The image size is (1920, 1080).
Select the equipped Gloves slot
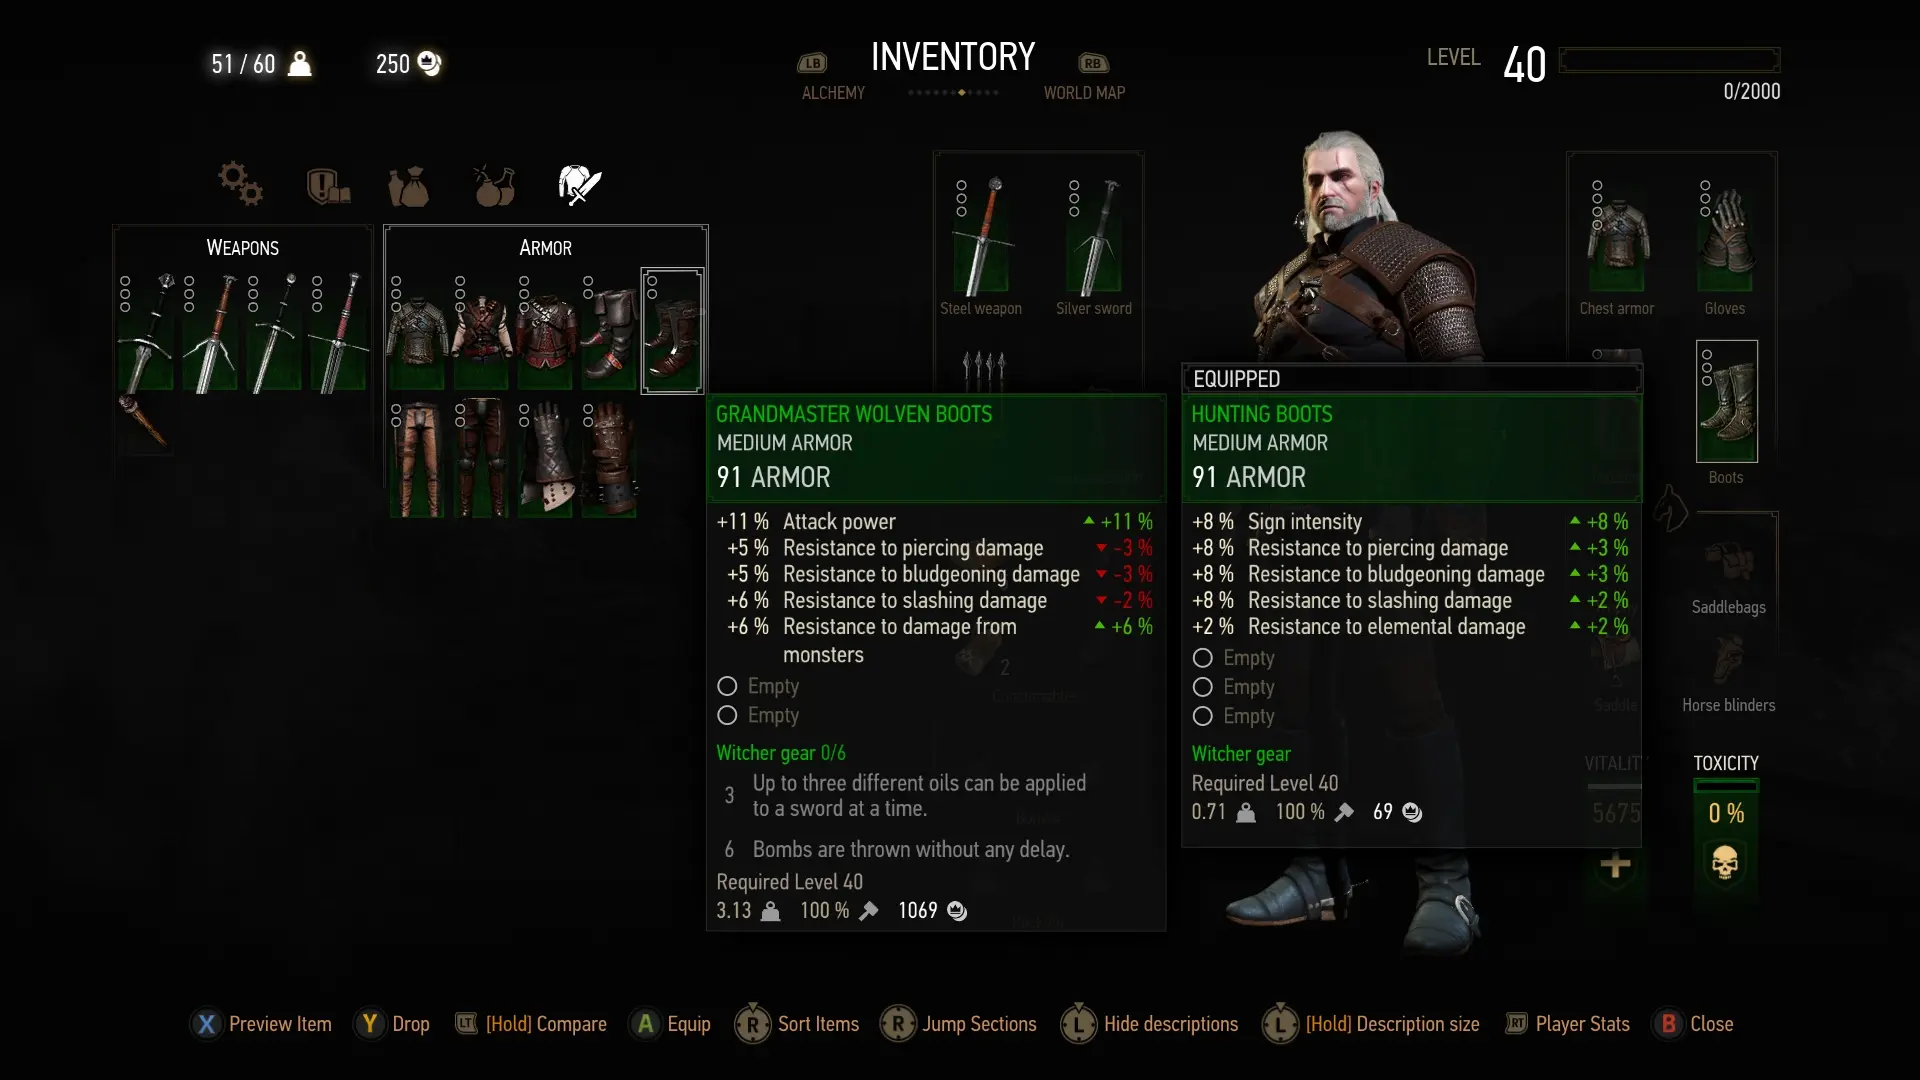1725,247
